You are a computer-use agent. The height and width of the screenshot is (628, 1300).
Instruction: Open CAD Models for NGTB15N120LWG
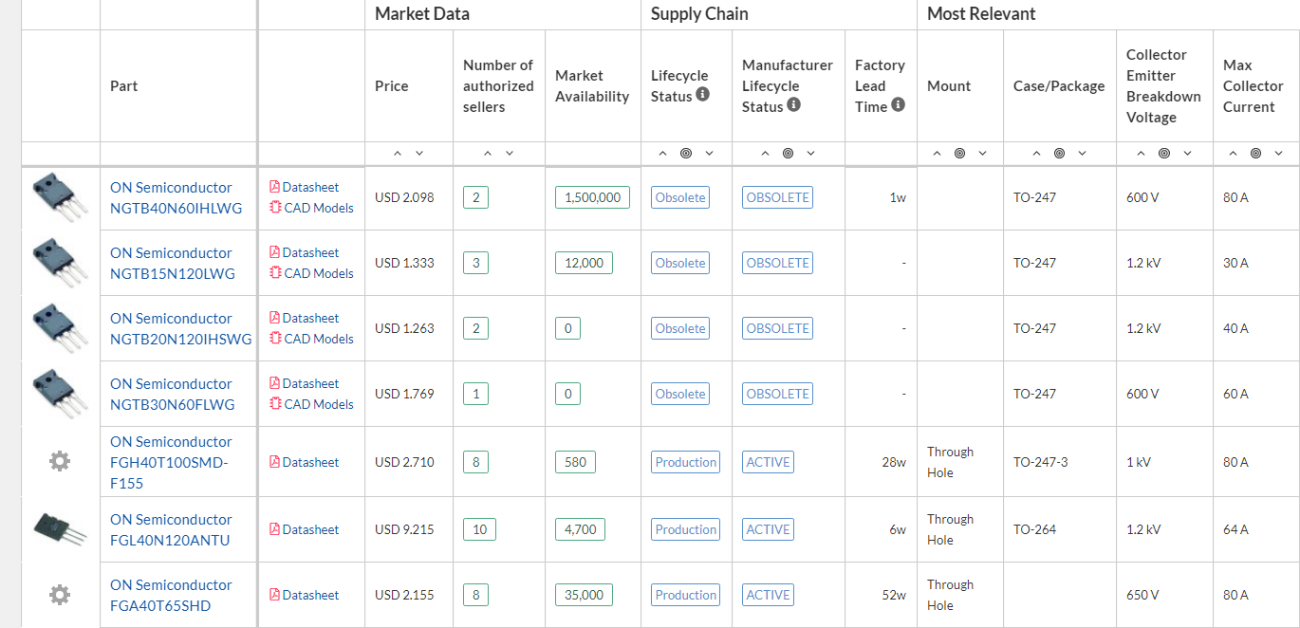311,273
